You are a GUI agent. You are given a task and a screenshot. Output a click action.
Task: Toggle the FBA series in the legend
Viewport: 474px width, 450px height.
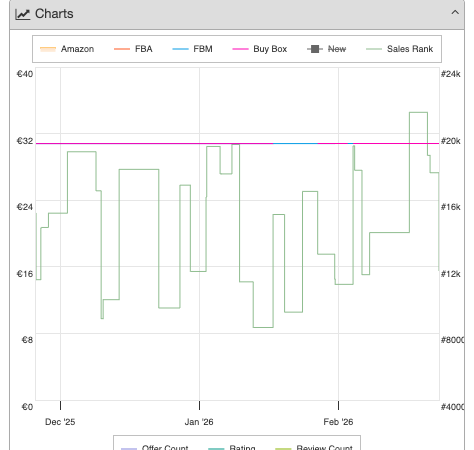(133, 49)
